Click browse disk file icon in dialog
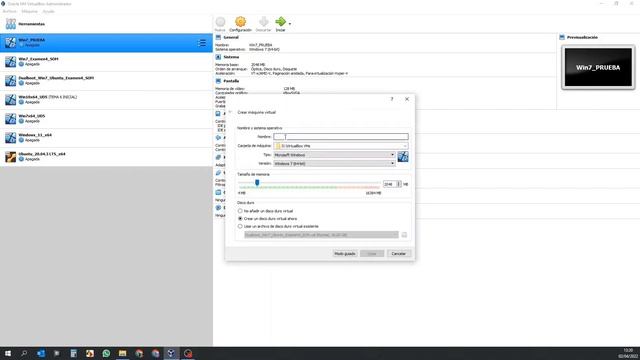 404,235
